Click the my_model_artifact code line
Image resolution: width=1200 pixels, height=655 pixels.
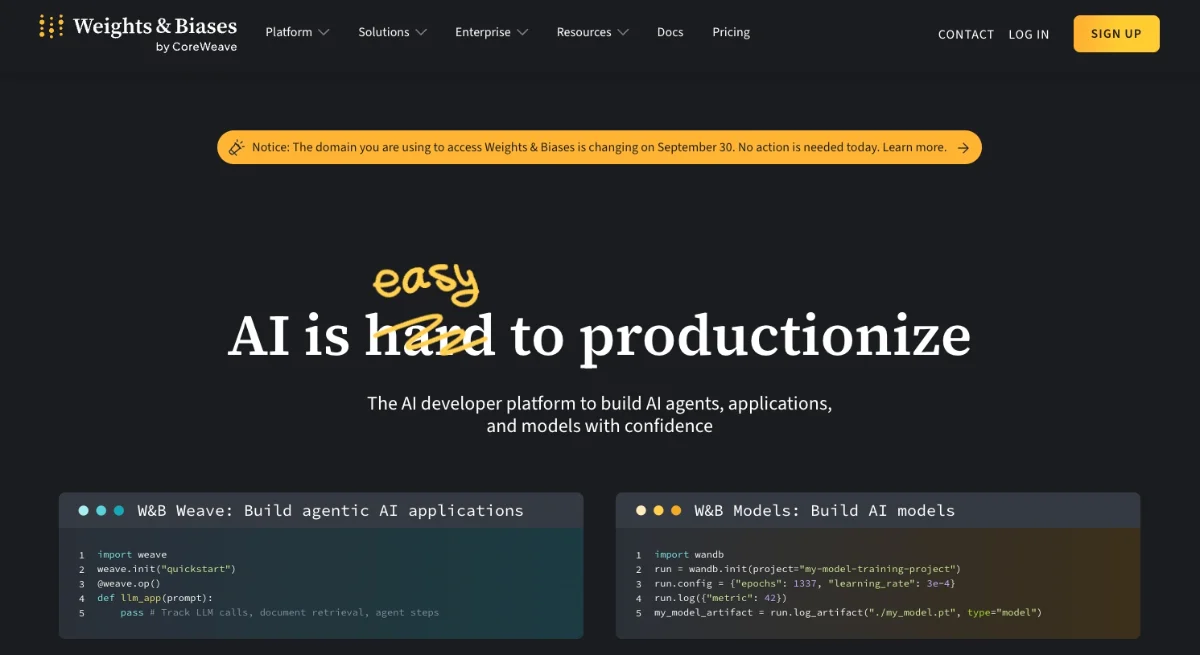pos(848,612)
